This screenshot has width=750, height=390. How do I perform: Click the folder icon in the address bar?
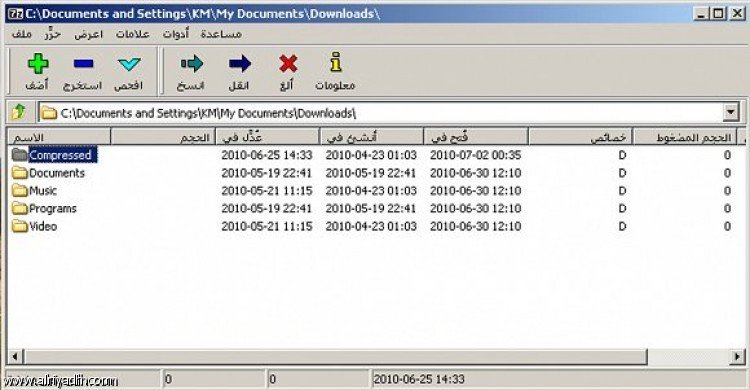click(x=49, y=113)
